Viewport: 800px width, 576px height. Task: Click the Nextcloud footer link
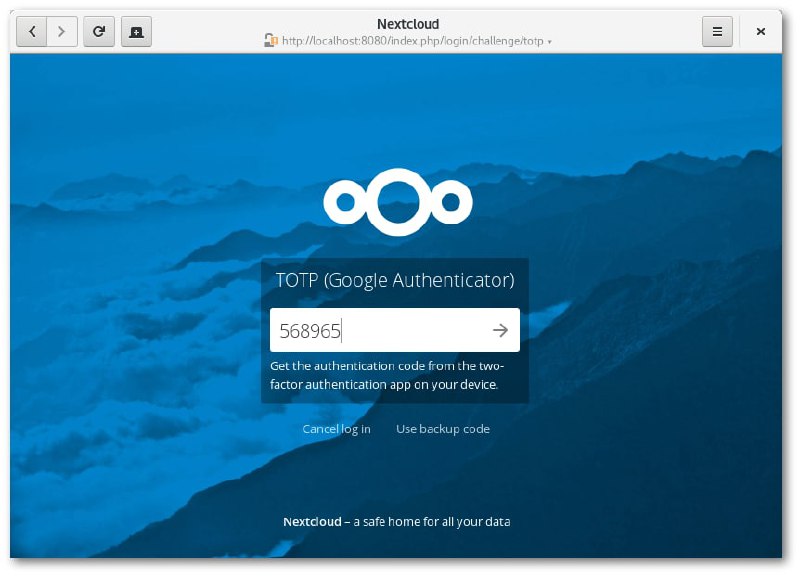(x=312, y=521)
